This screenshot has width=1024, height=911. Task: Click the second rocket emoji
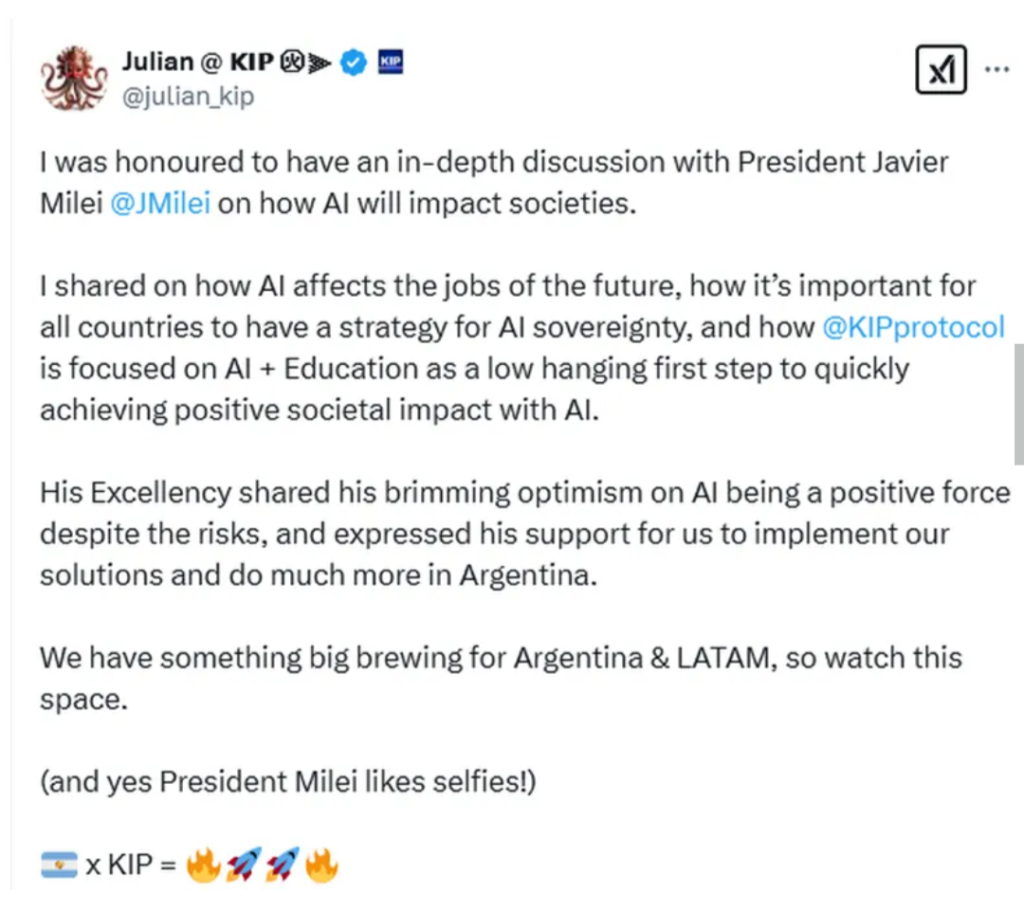pyautogui.click(x=283, y=865)
